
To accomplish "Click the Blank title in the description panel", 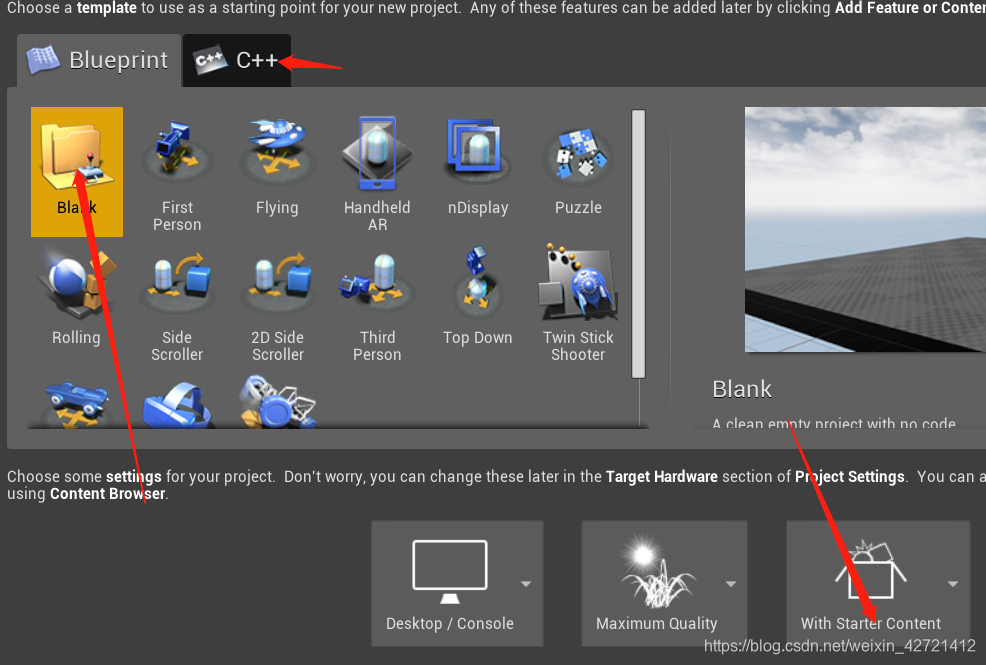I will 742,389.
